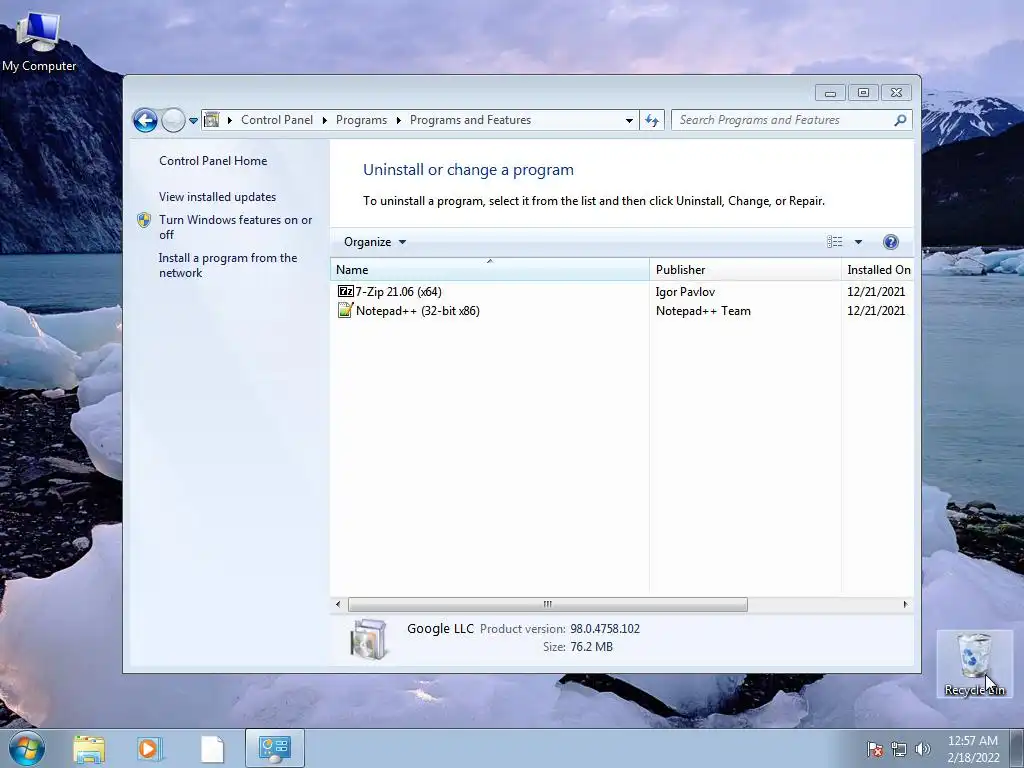Screen dimensions: 1024x768
Task: Click Control Panel taskbar button
Action: (275, 748)
